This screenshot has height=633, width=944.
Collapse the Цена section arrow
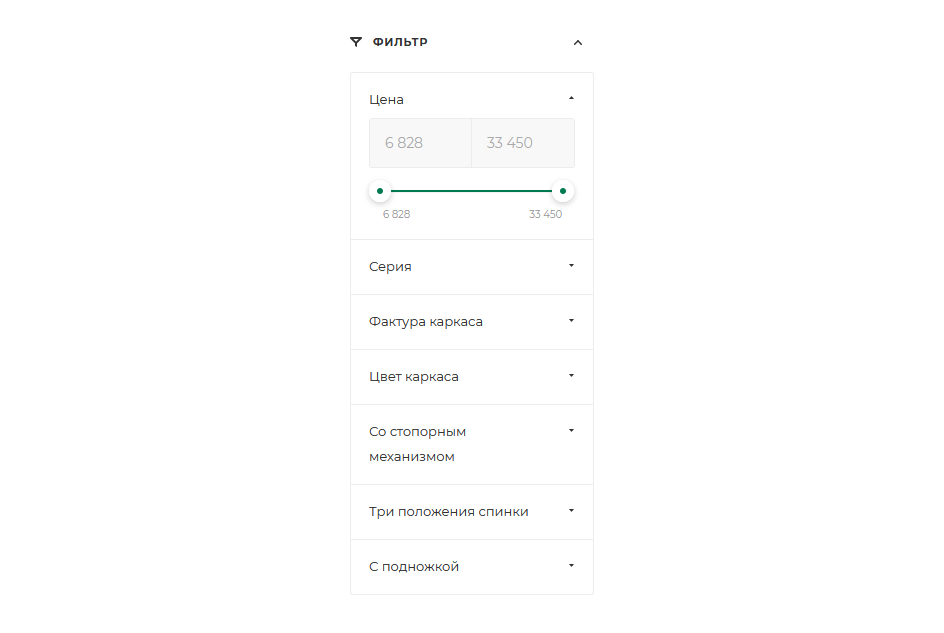click(571, 98)
